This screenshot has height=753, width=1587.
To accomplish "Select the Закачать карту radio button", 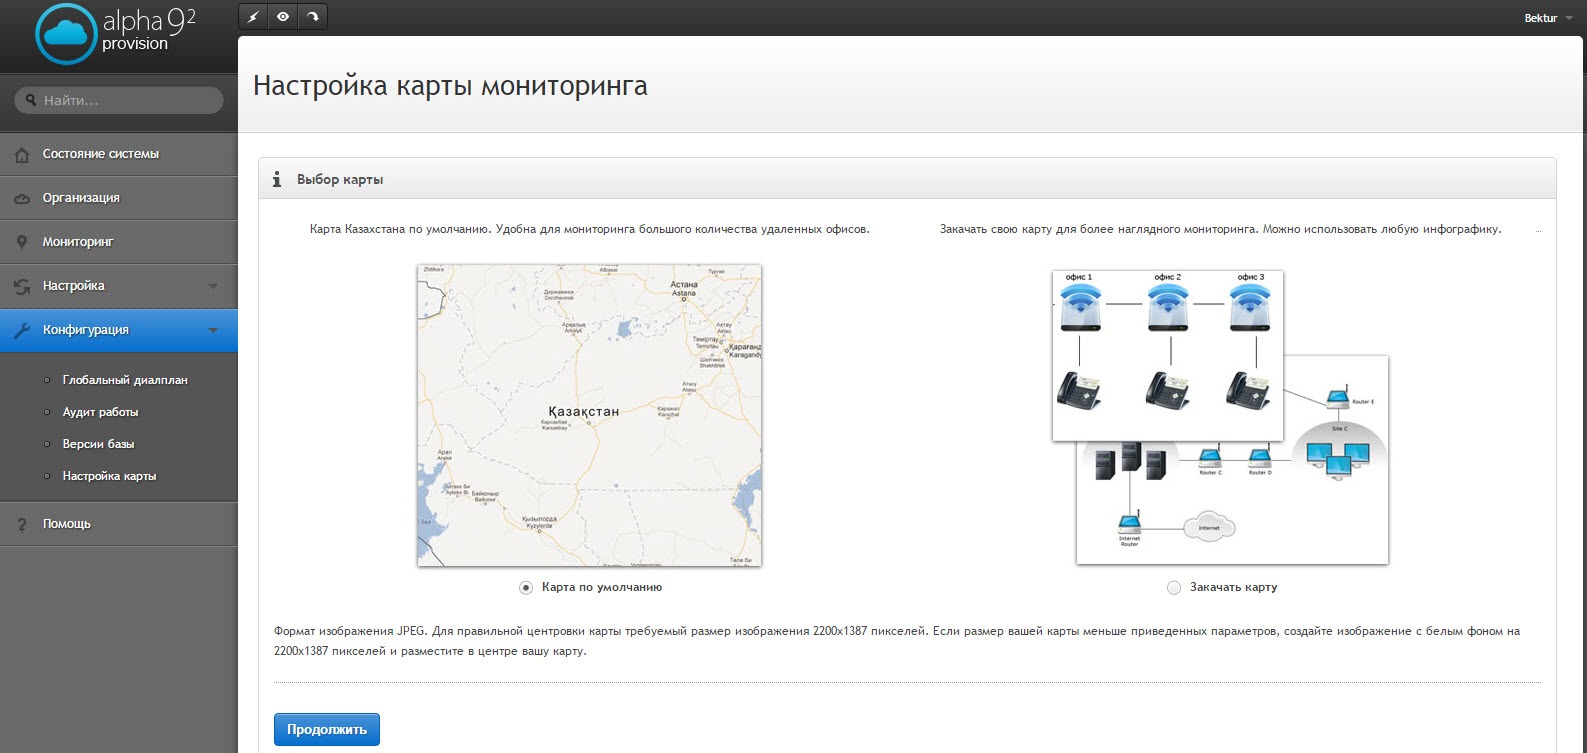I will (x=1174, y=588).
